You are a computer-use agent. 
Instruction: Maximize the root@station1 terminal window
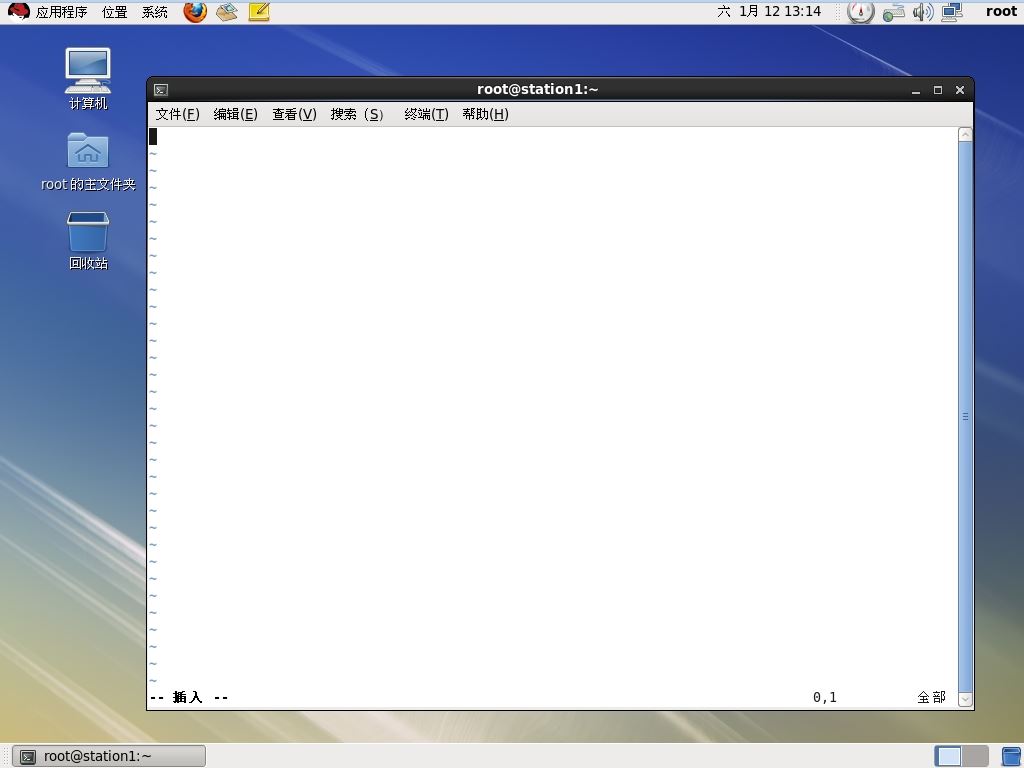(938, 90)
